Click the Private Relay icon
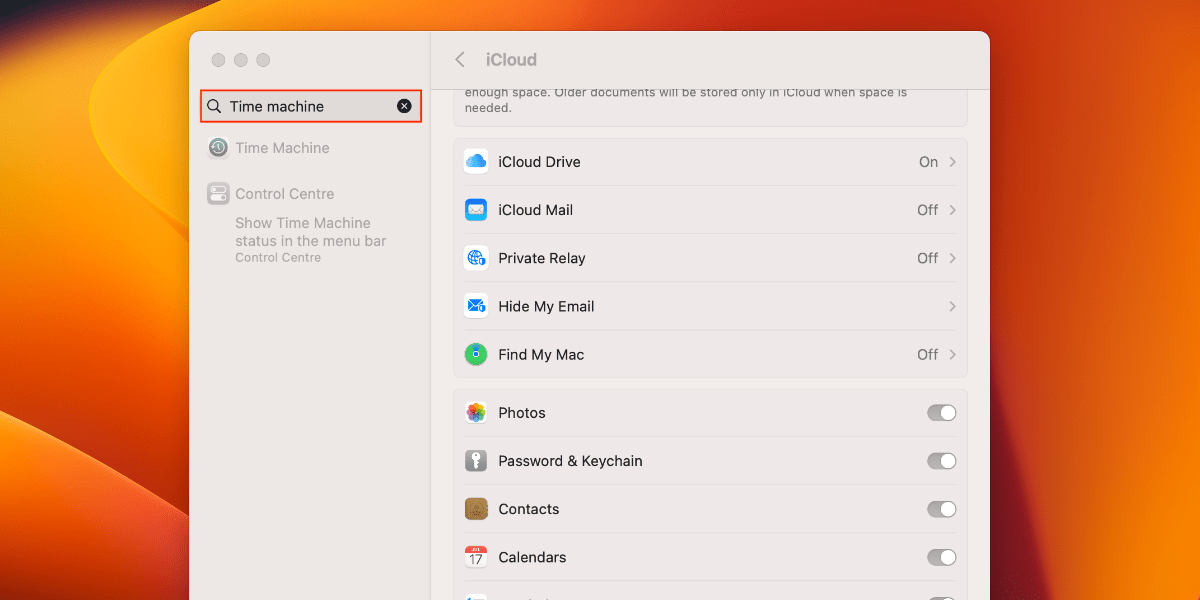This screenshot has width=1200, height=600. coord(475,257)
